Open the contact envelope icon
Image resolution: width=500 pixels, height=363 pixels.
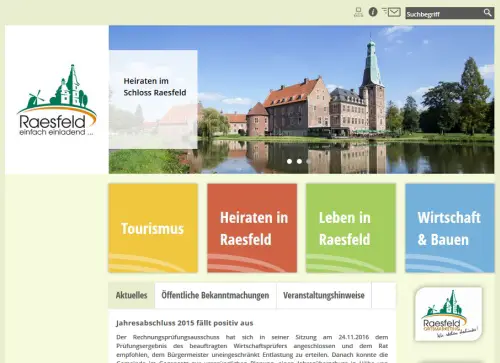pos(391,12)
